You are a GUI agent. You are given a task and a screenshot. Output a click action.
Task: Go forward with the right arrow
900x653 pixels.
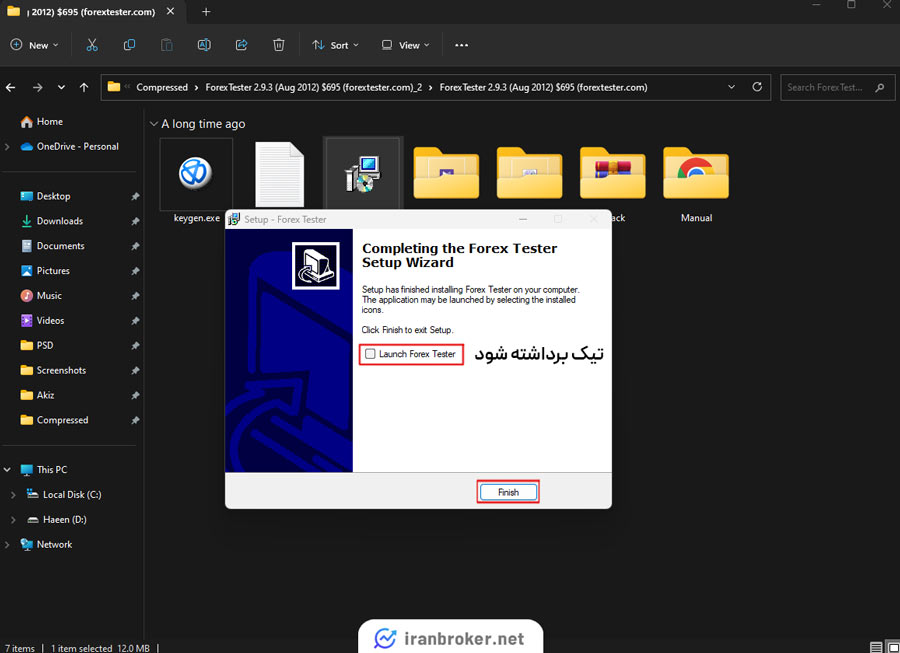(37, 87)
